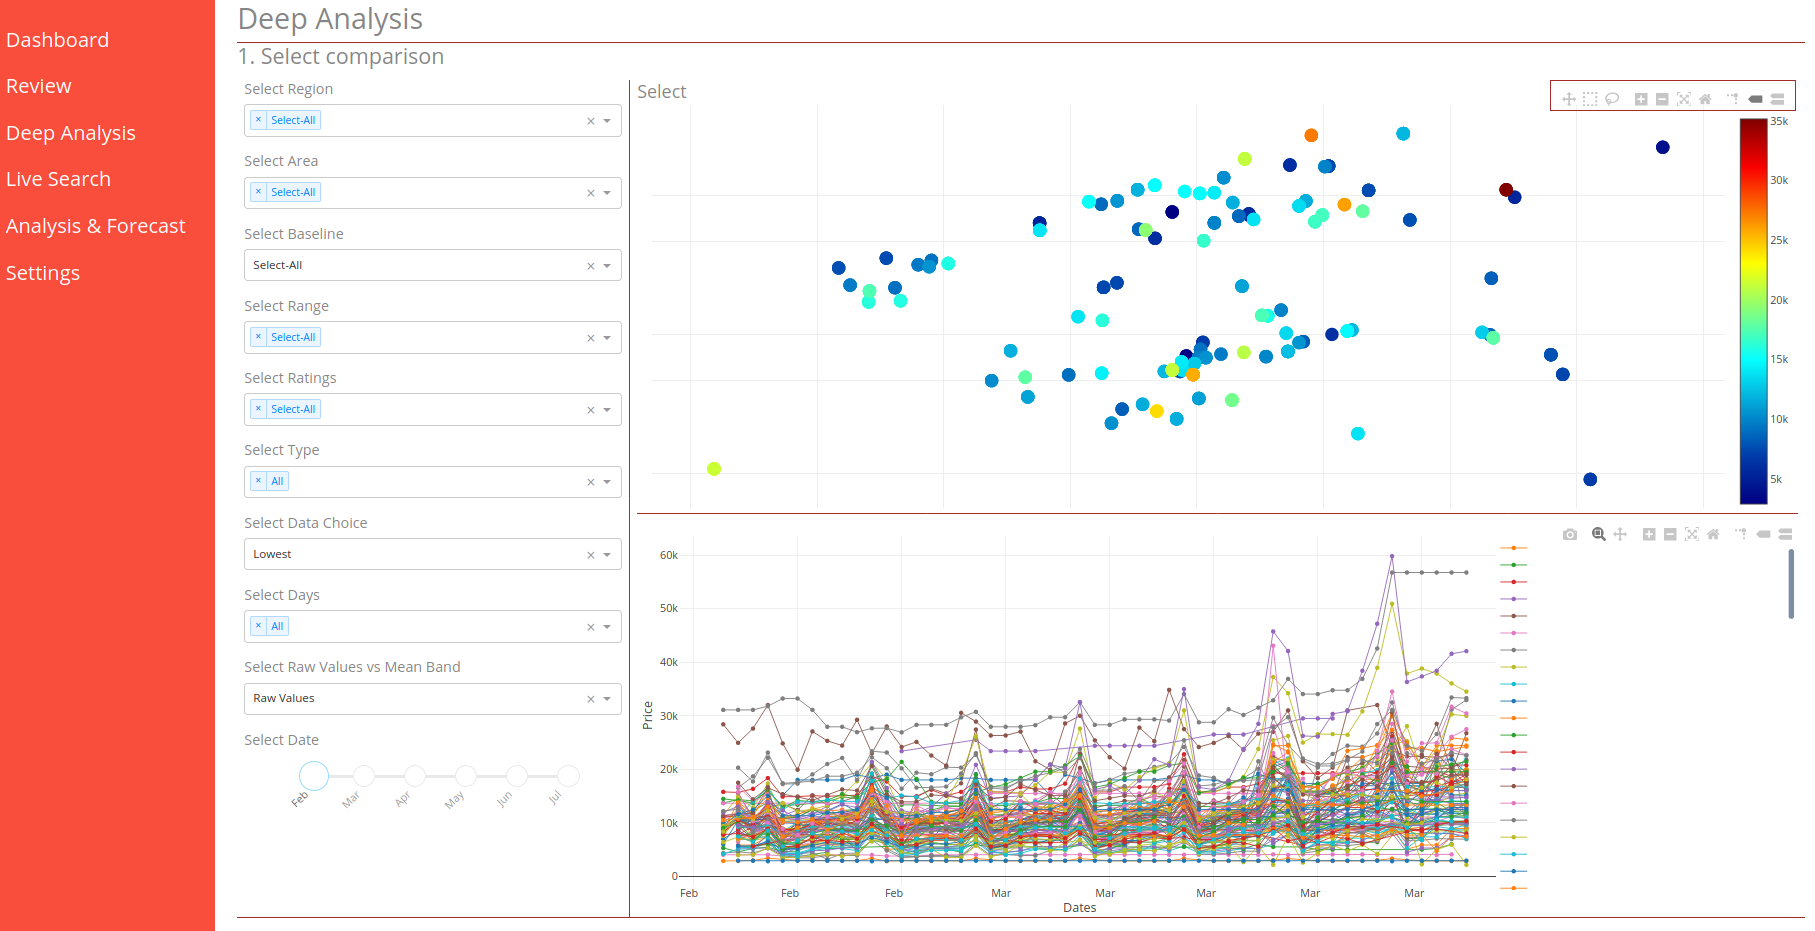Open the Select Data Choice dropdown
Image resolution: width=1815 pixels, height=931 pixels.
point(607,555)
